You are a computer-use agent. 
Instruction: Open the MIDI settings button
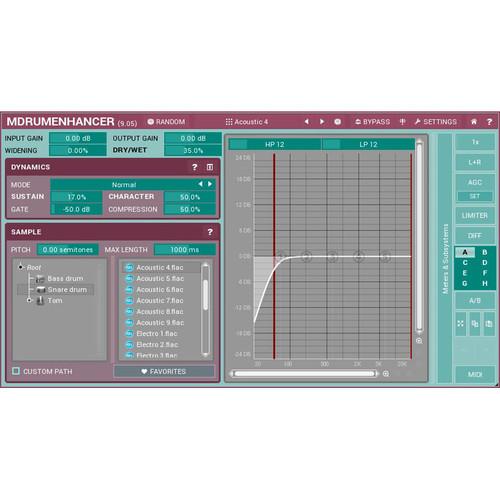(x=475, y=374)
